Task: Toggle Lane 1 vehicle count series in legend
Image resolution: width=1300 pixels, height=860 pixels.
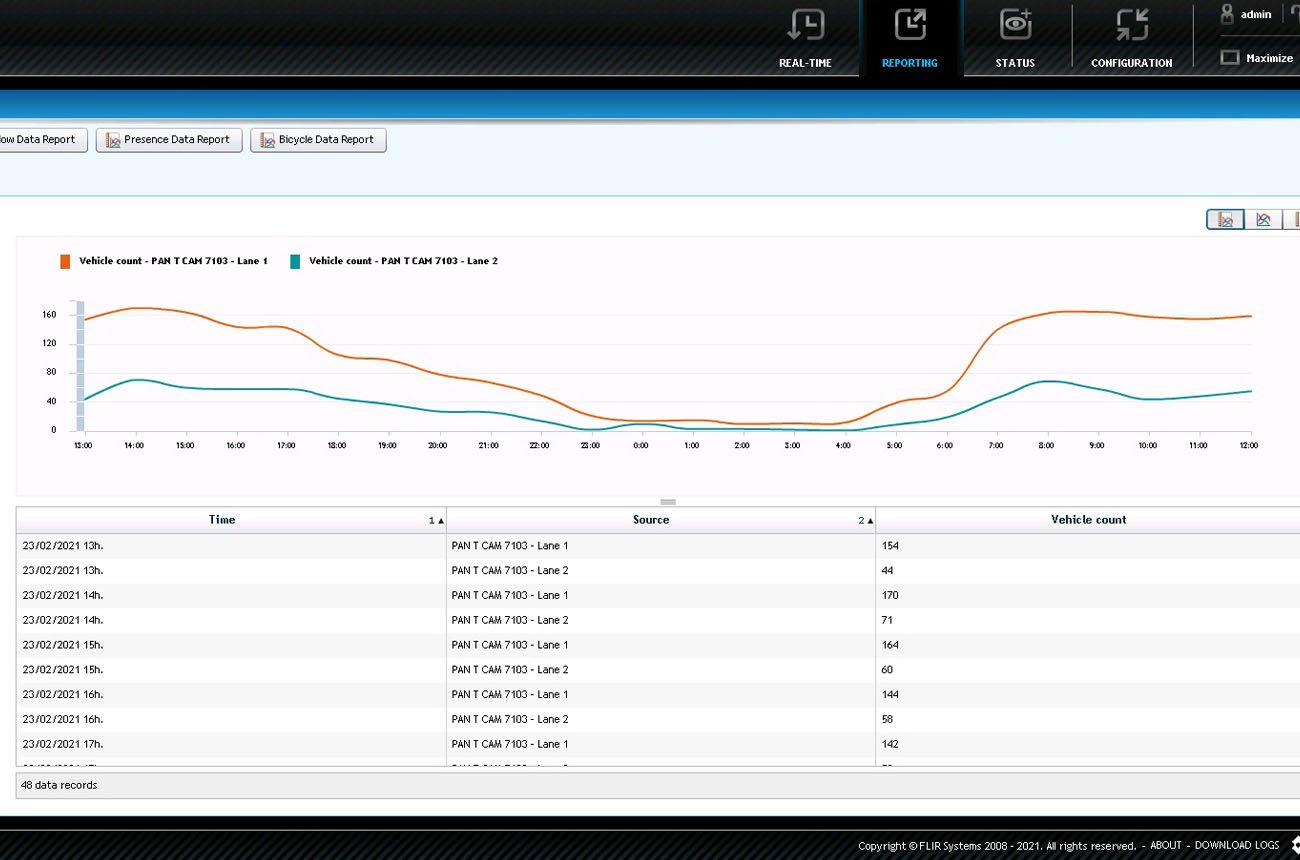Action: (x=173, y=261)
